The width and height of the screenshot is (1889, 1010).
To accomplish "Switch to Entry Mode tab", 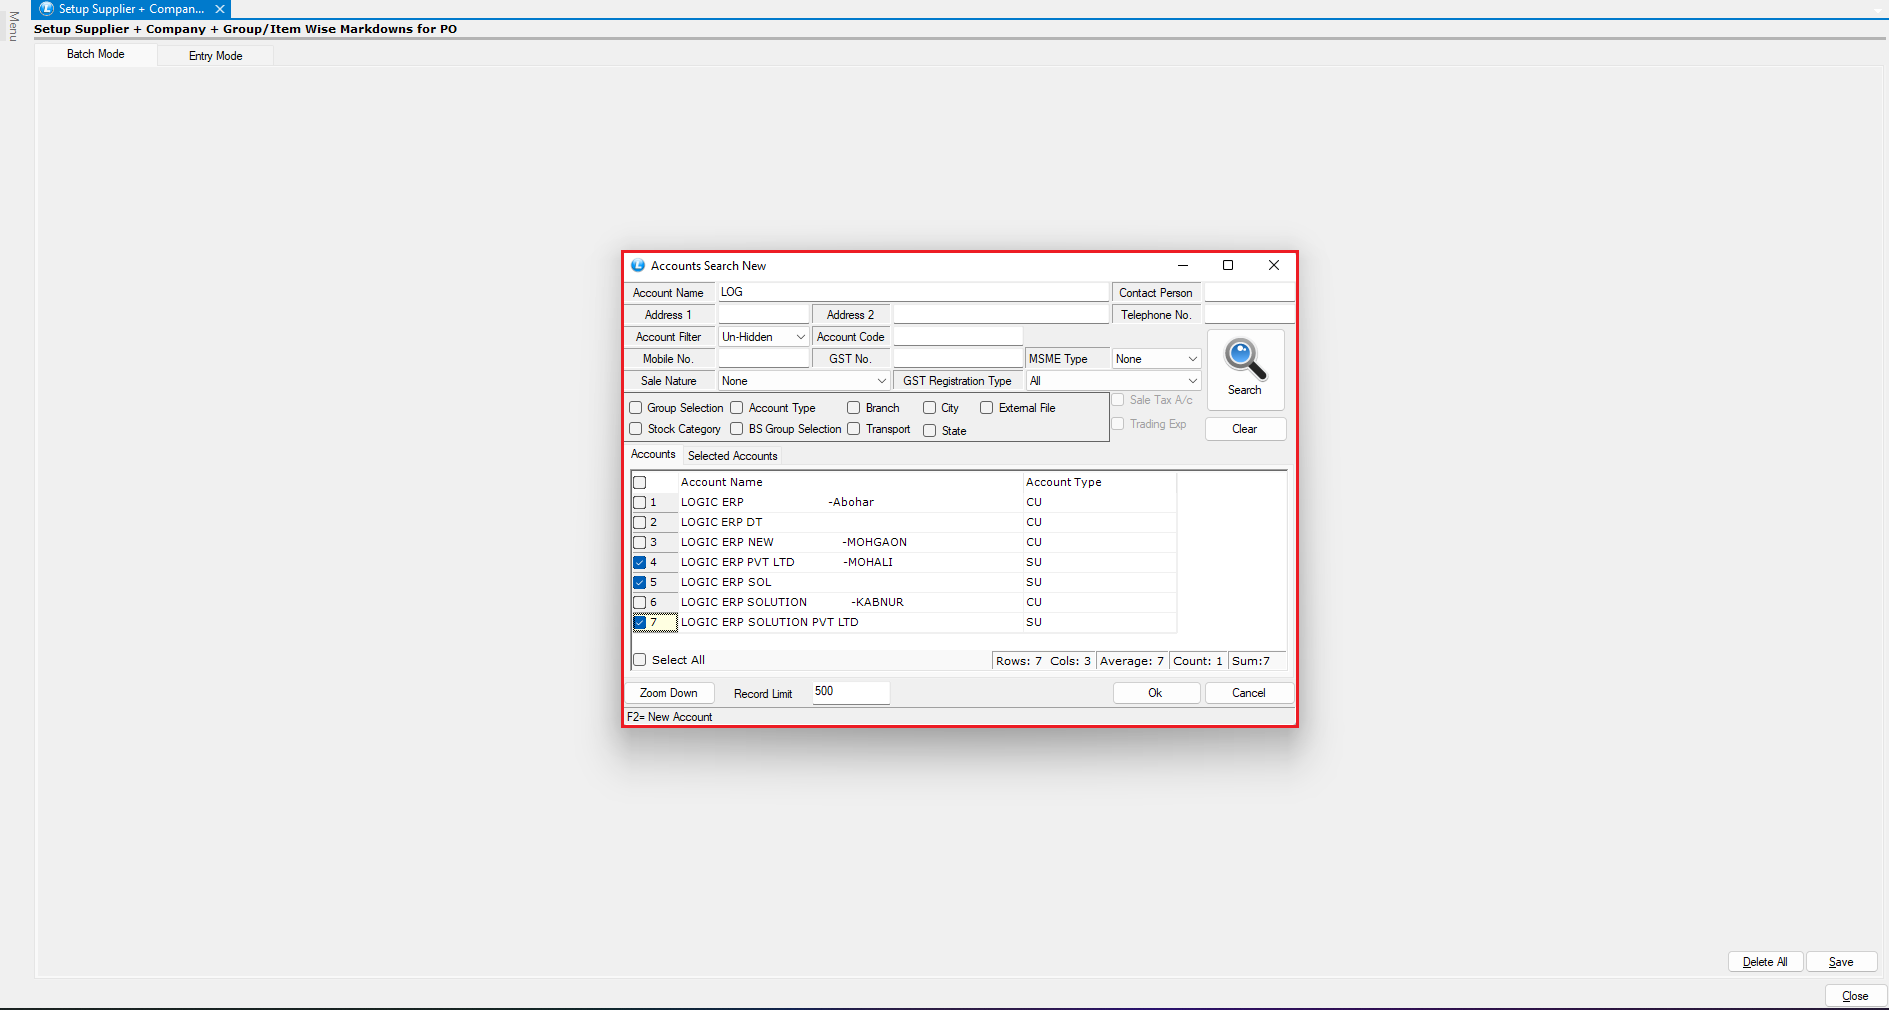I will (x=215, y=56).
